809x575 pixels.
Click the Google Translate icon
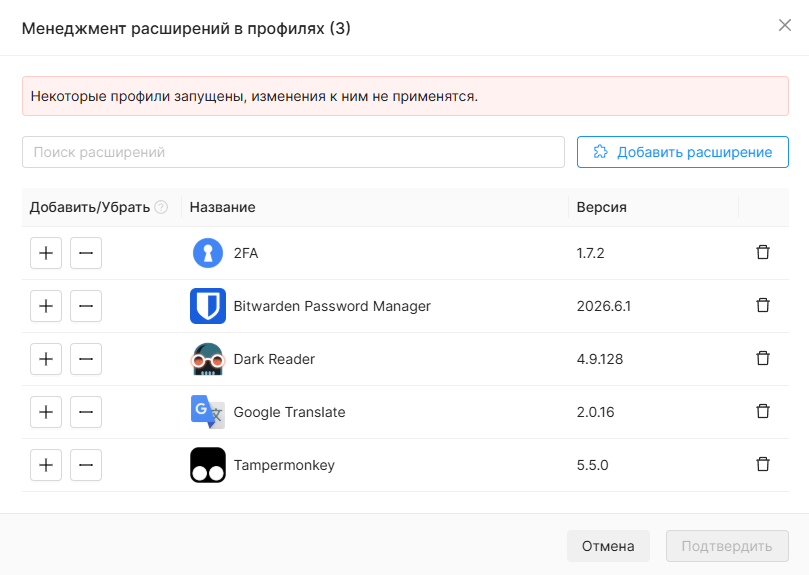[x=208, y=412]
